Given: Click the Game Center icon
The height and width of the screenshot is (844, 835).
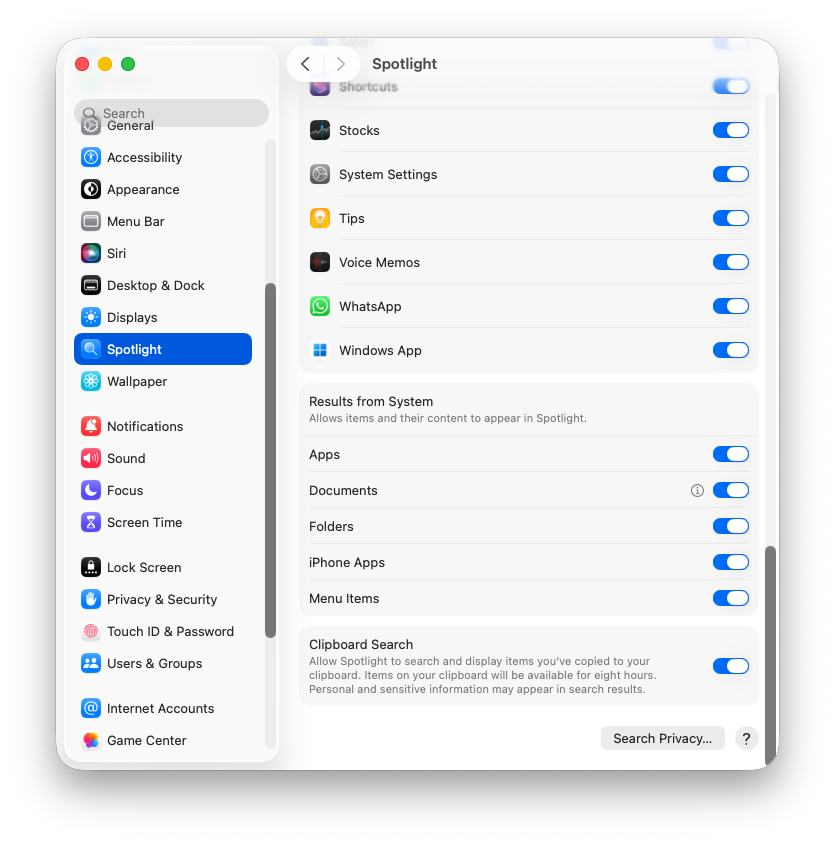Looking at the screenshot, I should [x=91, y=740].
